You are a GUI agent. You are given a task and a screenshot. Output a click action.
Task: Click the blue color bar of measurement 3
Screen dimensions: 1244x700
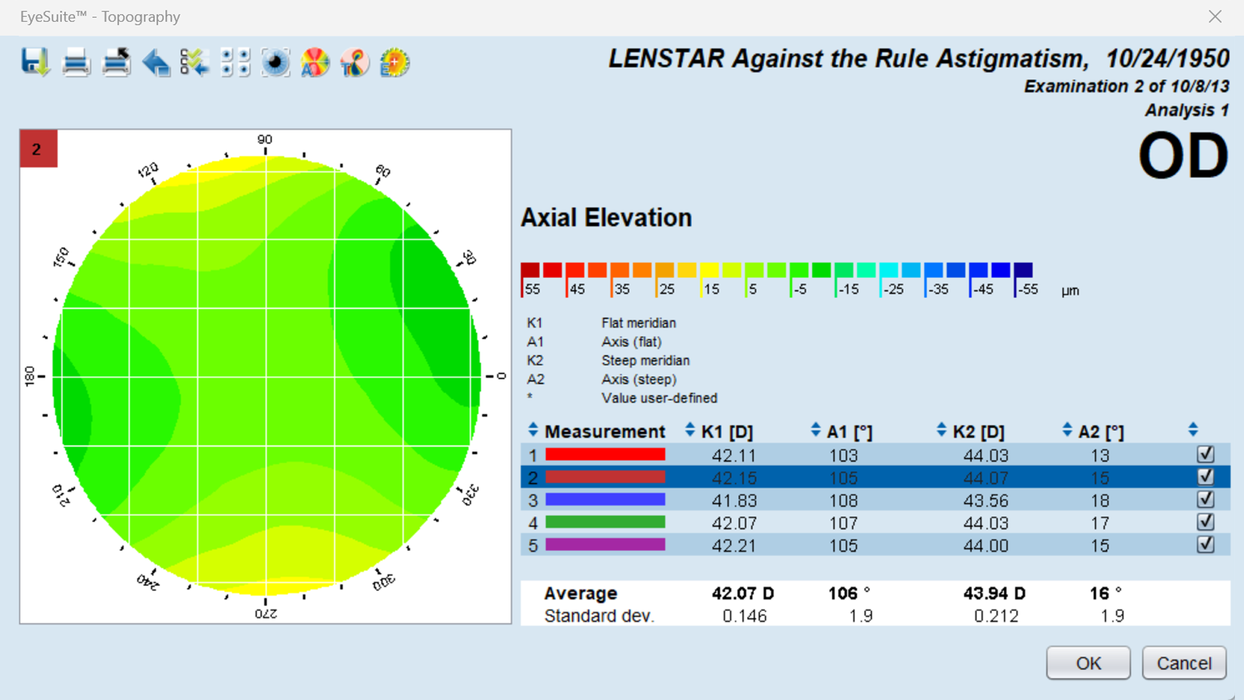(x=605, y=500)
